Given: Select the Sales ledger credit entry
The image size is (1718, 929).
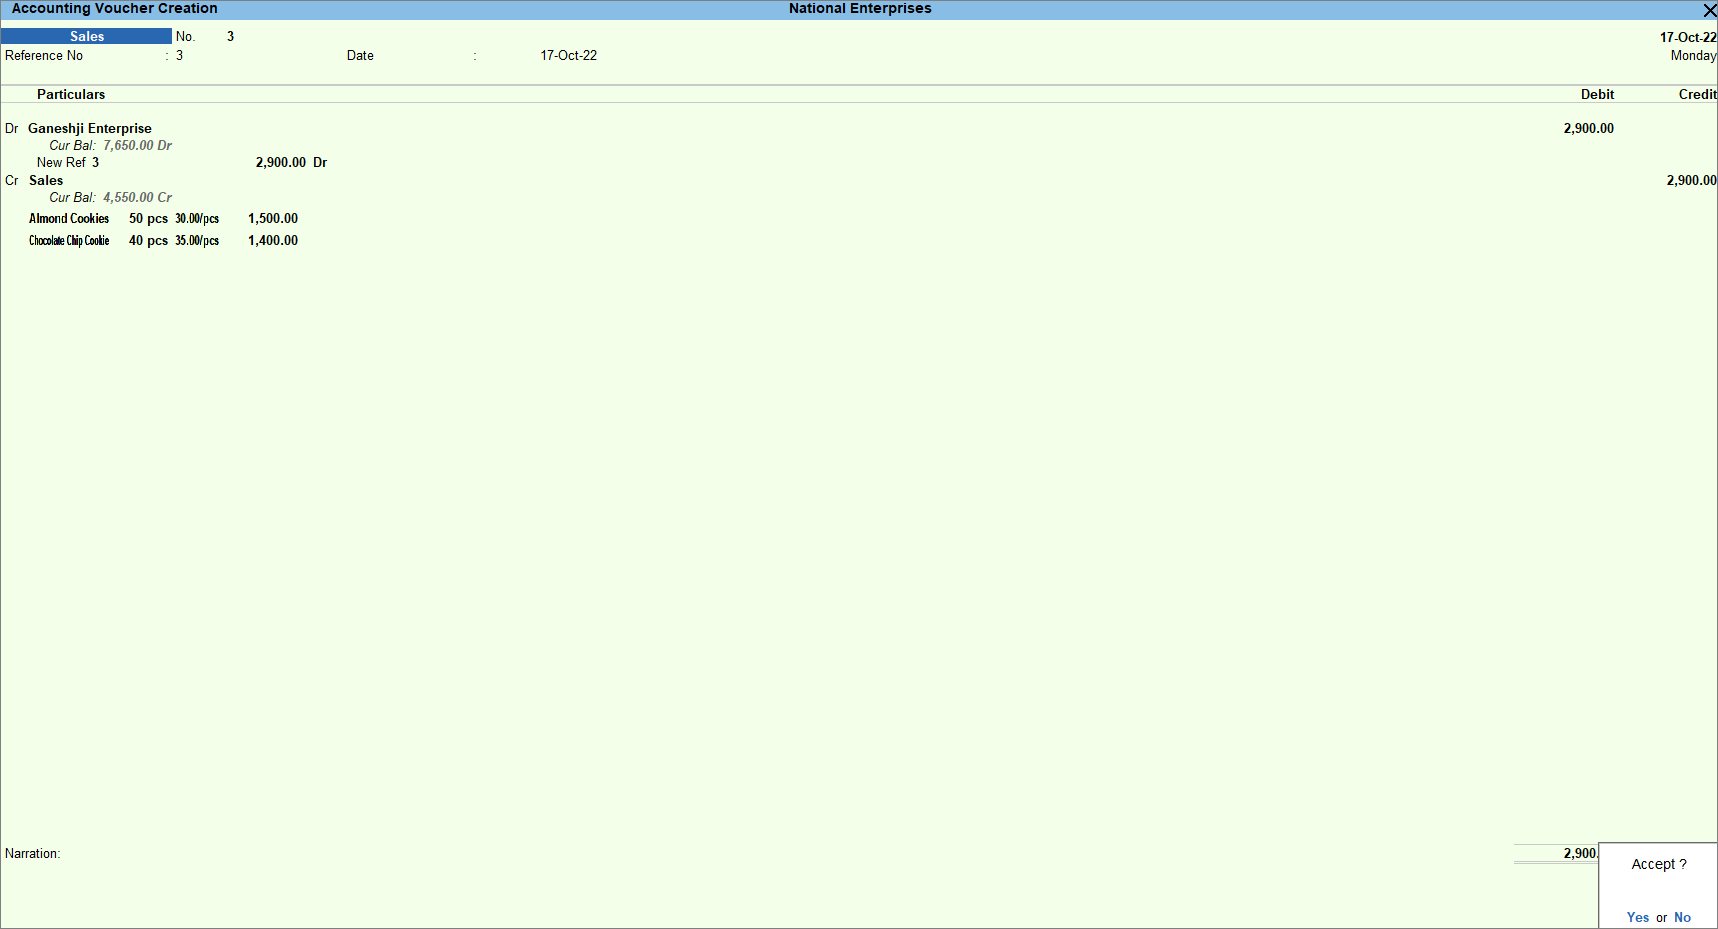Looking at the screenshot, I should click(x=46, y=180).
